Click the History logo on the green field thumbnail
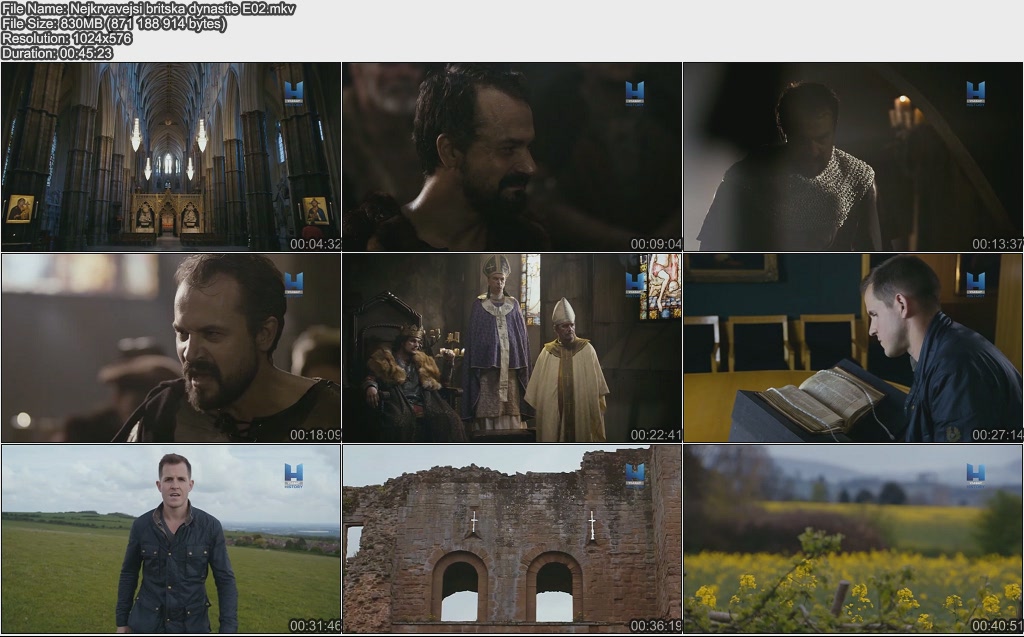Screen dimensions: 1024x637 point(293,475)
